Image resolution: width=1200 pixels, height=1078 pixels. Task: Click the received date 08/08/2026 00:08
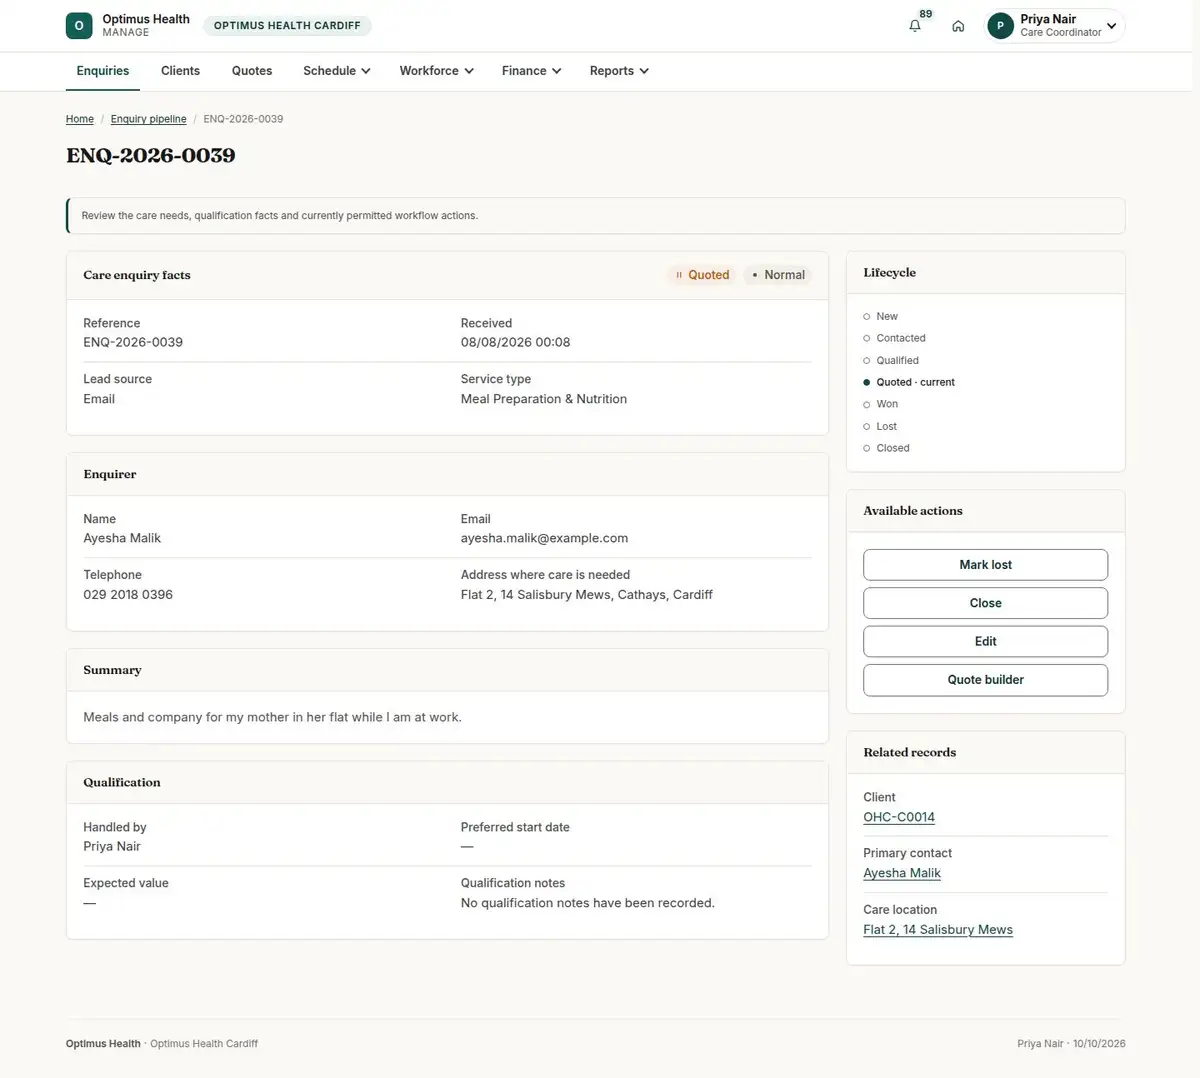click(x=516, y=342)
